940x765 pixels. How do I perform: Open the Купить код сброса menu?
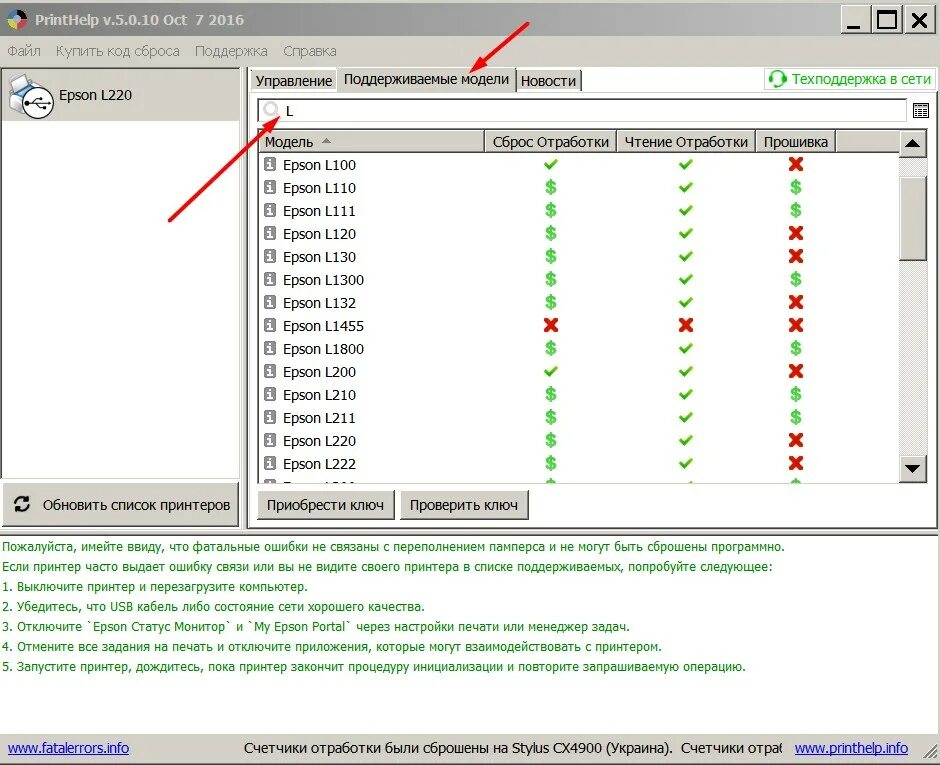point(118,51)
